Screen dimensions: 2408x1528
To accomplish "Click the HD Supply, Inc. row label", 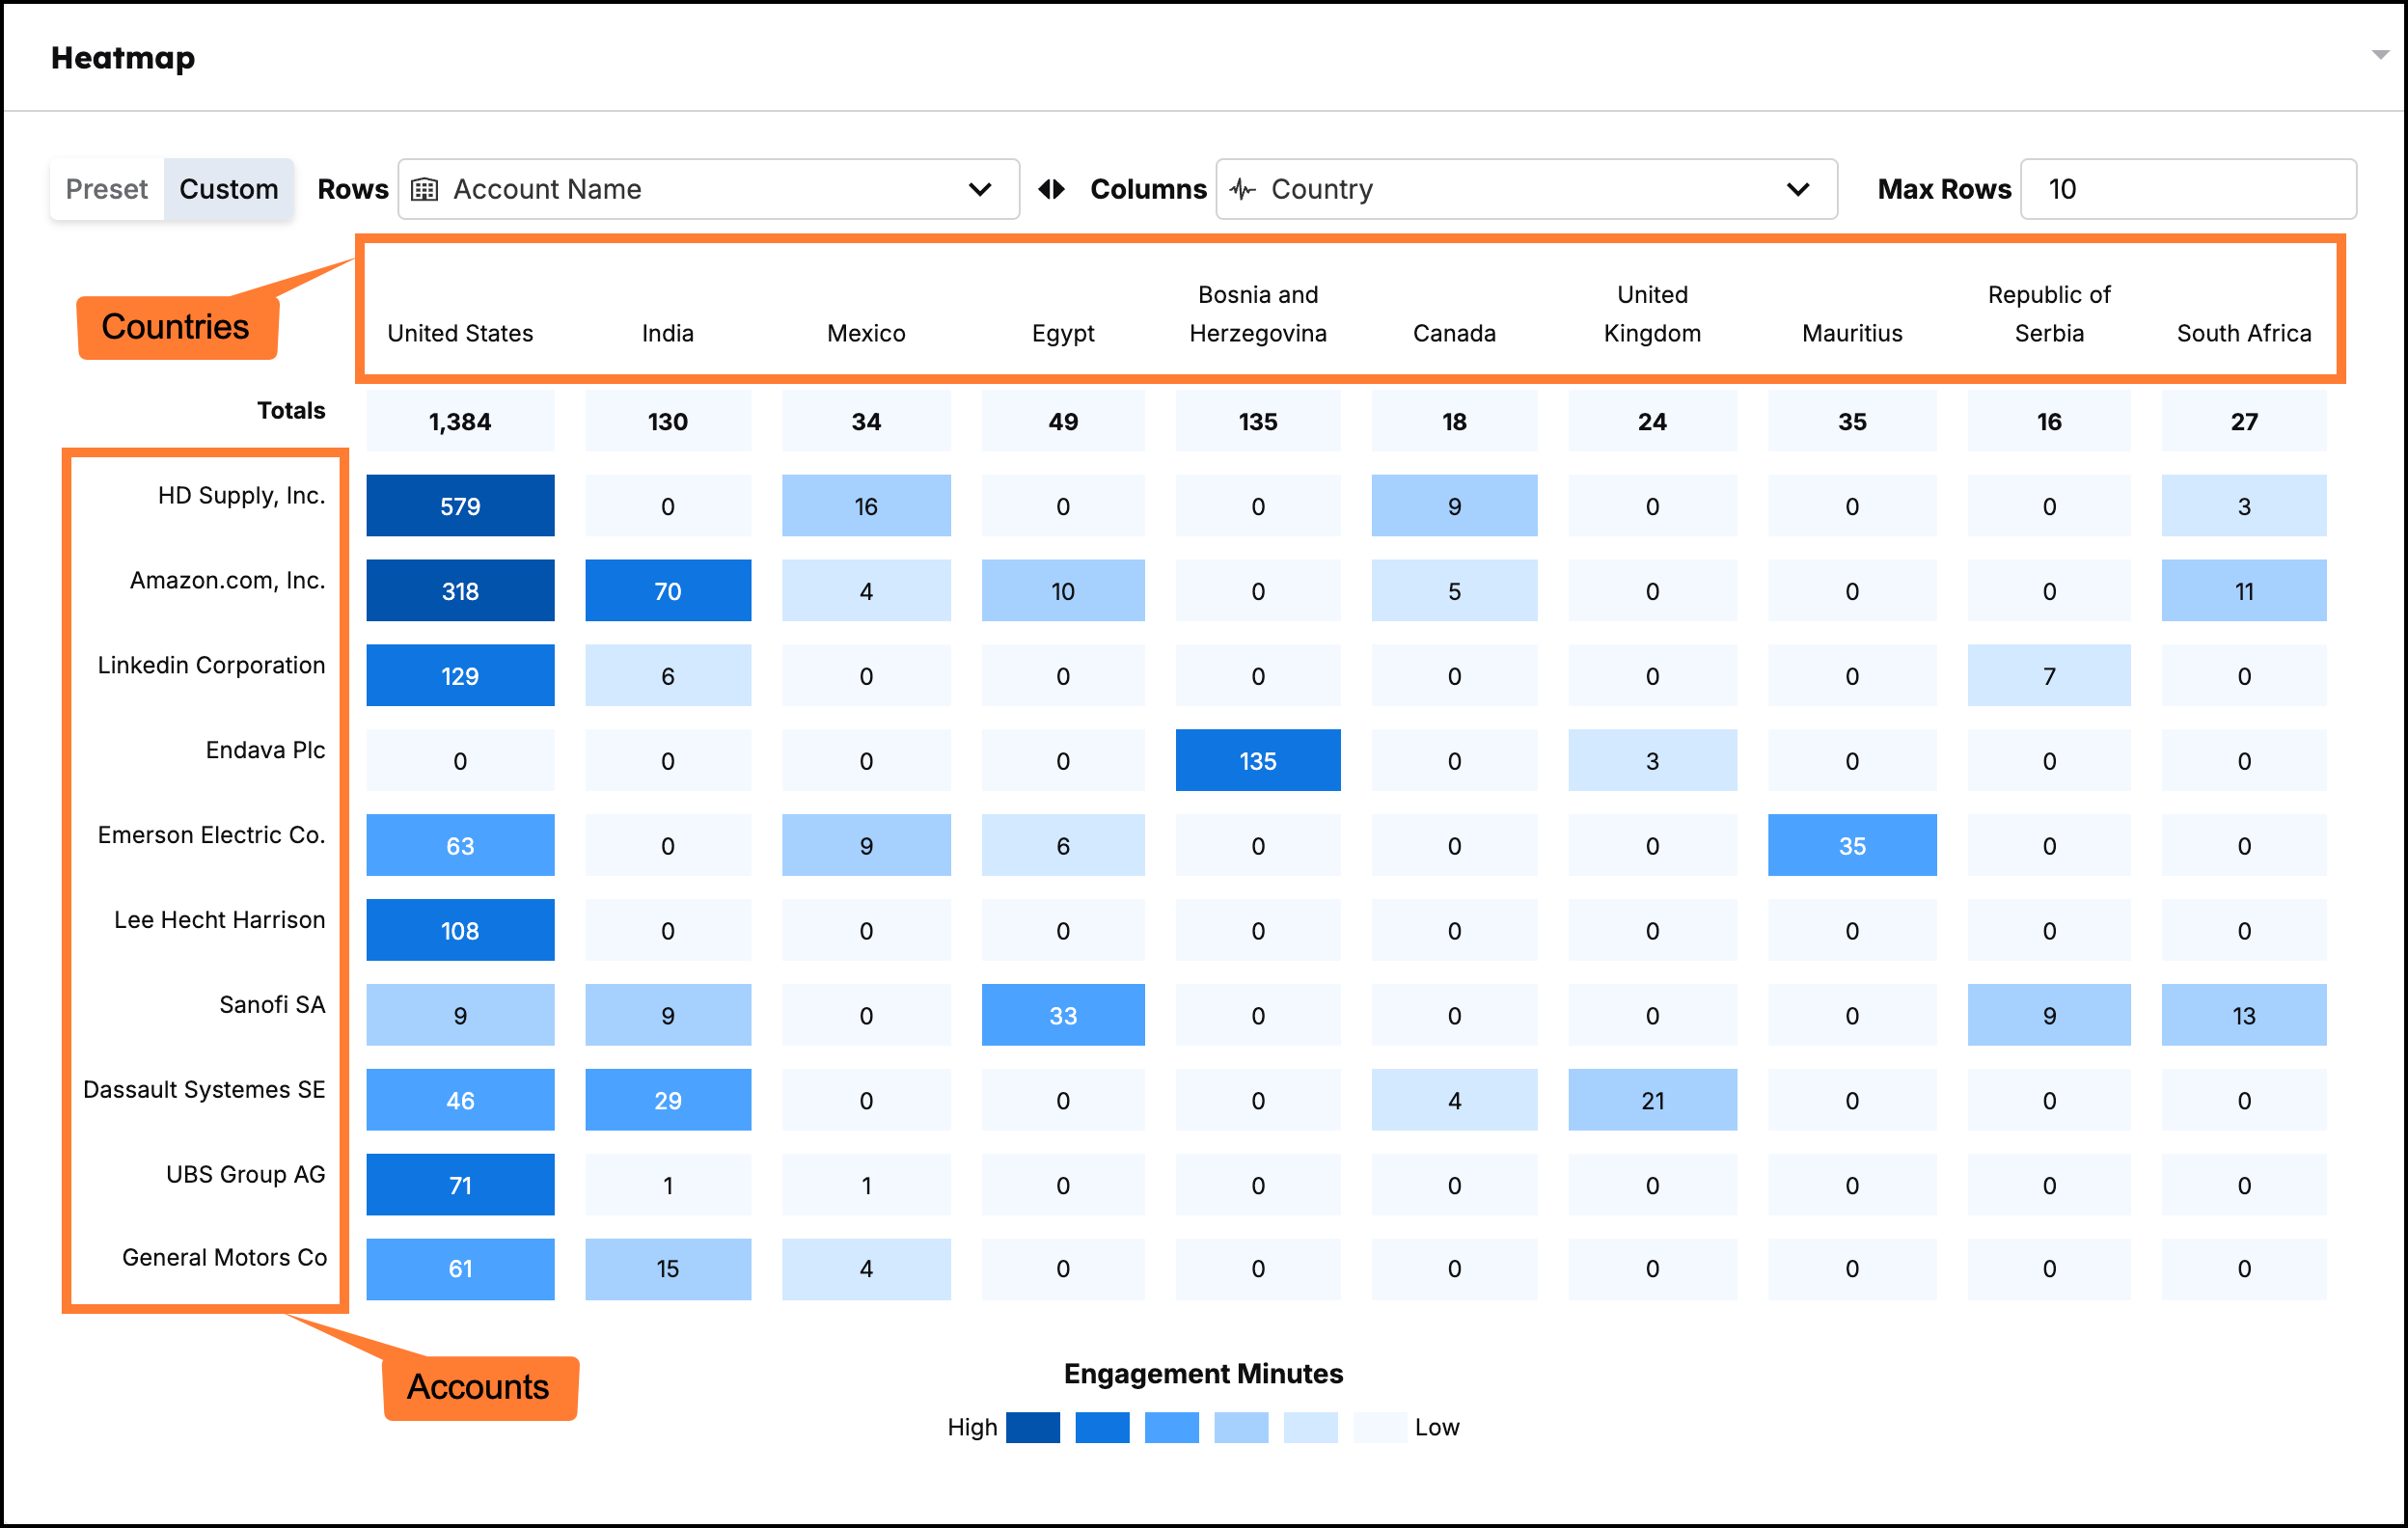I will [x=242, y=496].
